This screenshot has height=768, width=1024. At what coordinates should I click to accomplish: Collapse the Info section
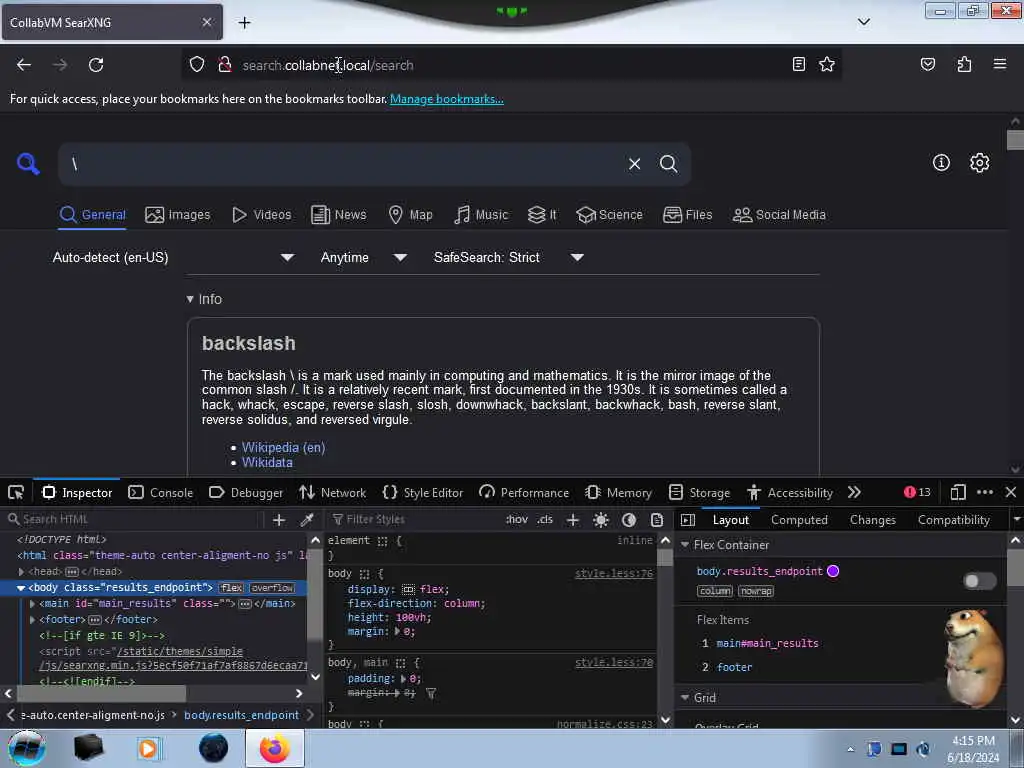[204, 299]
